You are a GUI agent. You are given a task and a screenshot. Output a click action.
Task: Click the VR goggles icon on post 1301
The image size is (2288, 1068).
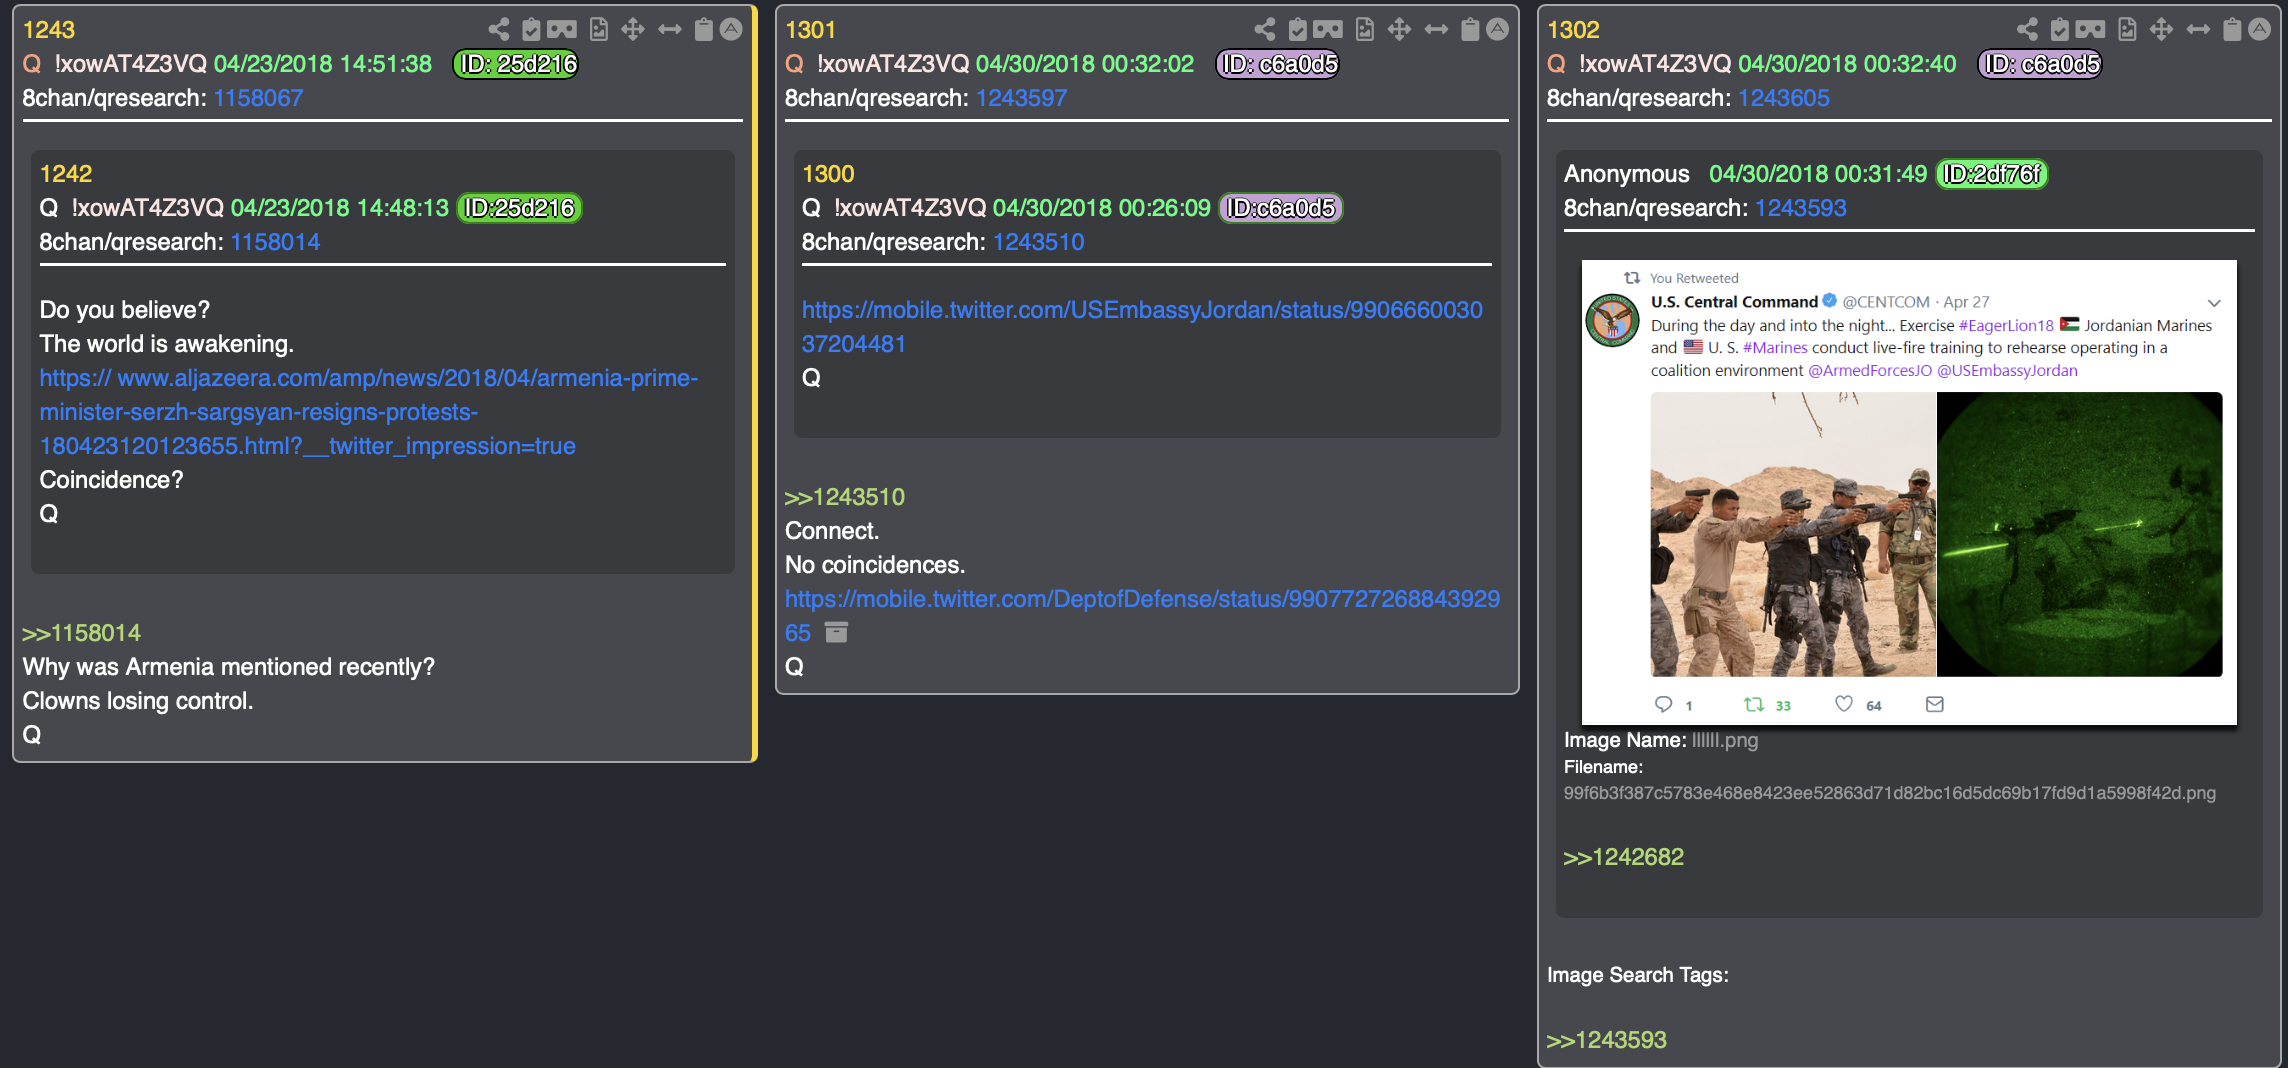1328,30
